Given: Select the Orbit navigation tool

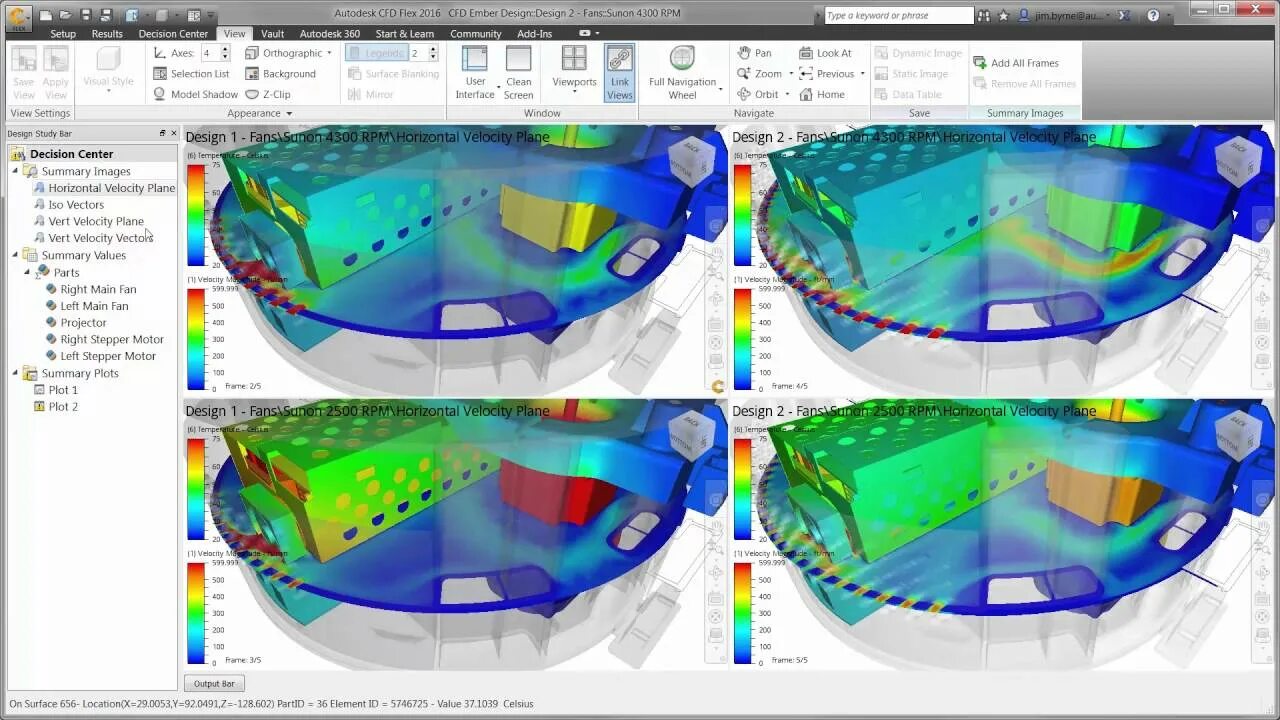Looking at the screenshot, I should (758, 95).
